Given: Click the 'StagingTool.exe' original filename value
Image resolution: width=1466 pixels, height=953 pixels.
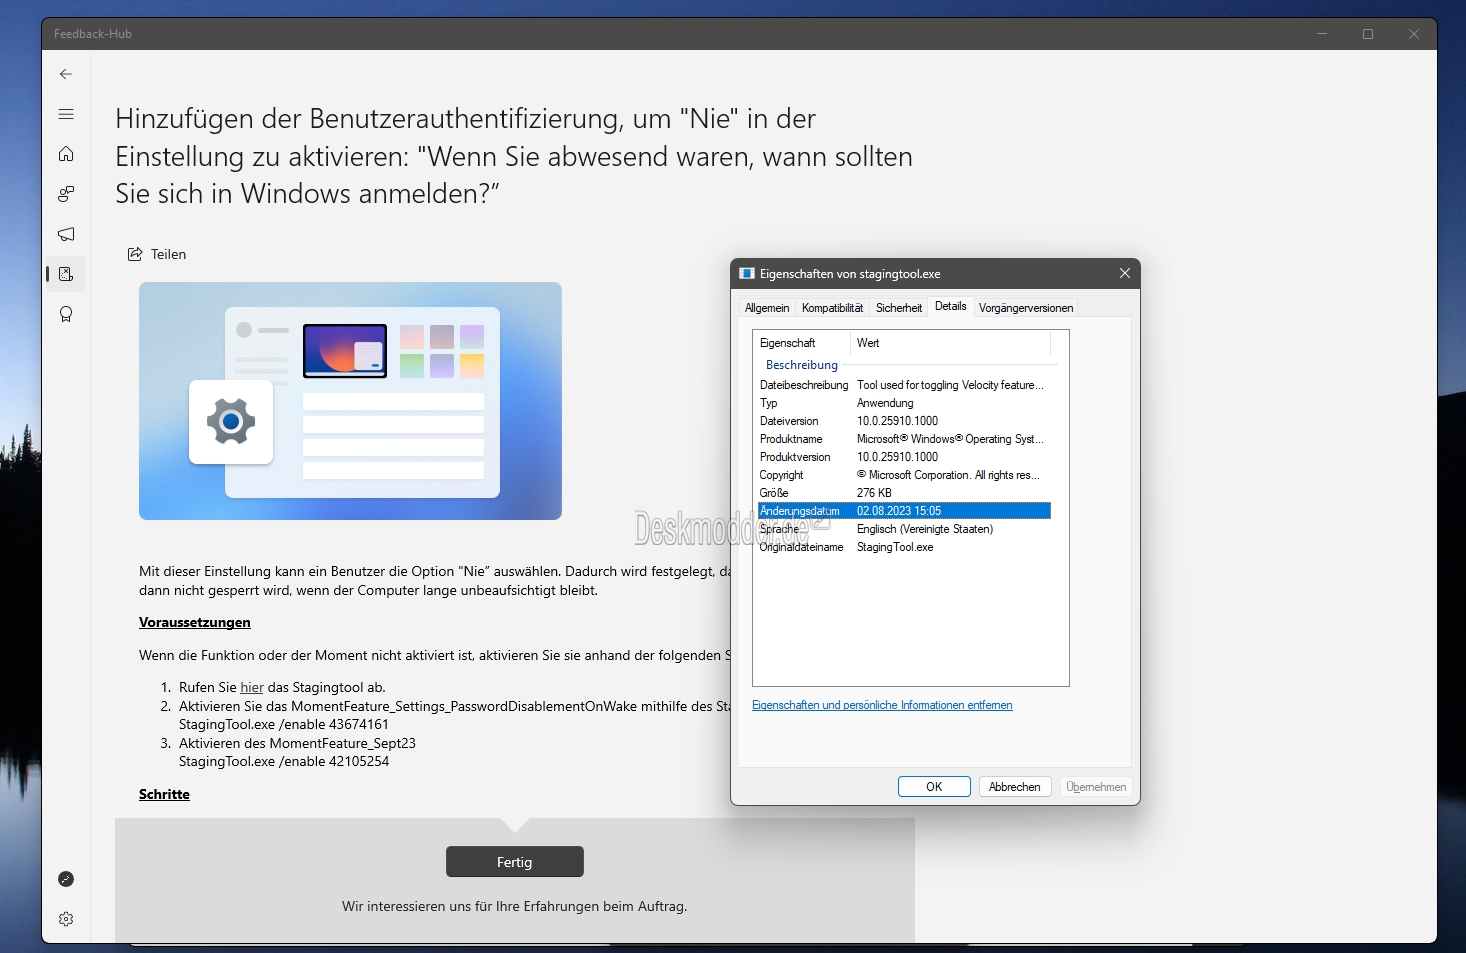Looking at the screenshot, I should pyautogui.click(x=895, y=547).
